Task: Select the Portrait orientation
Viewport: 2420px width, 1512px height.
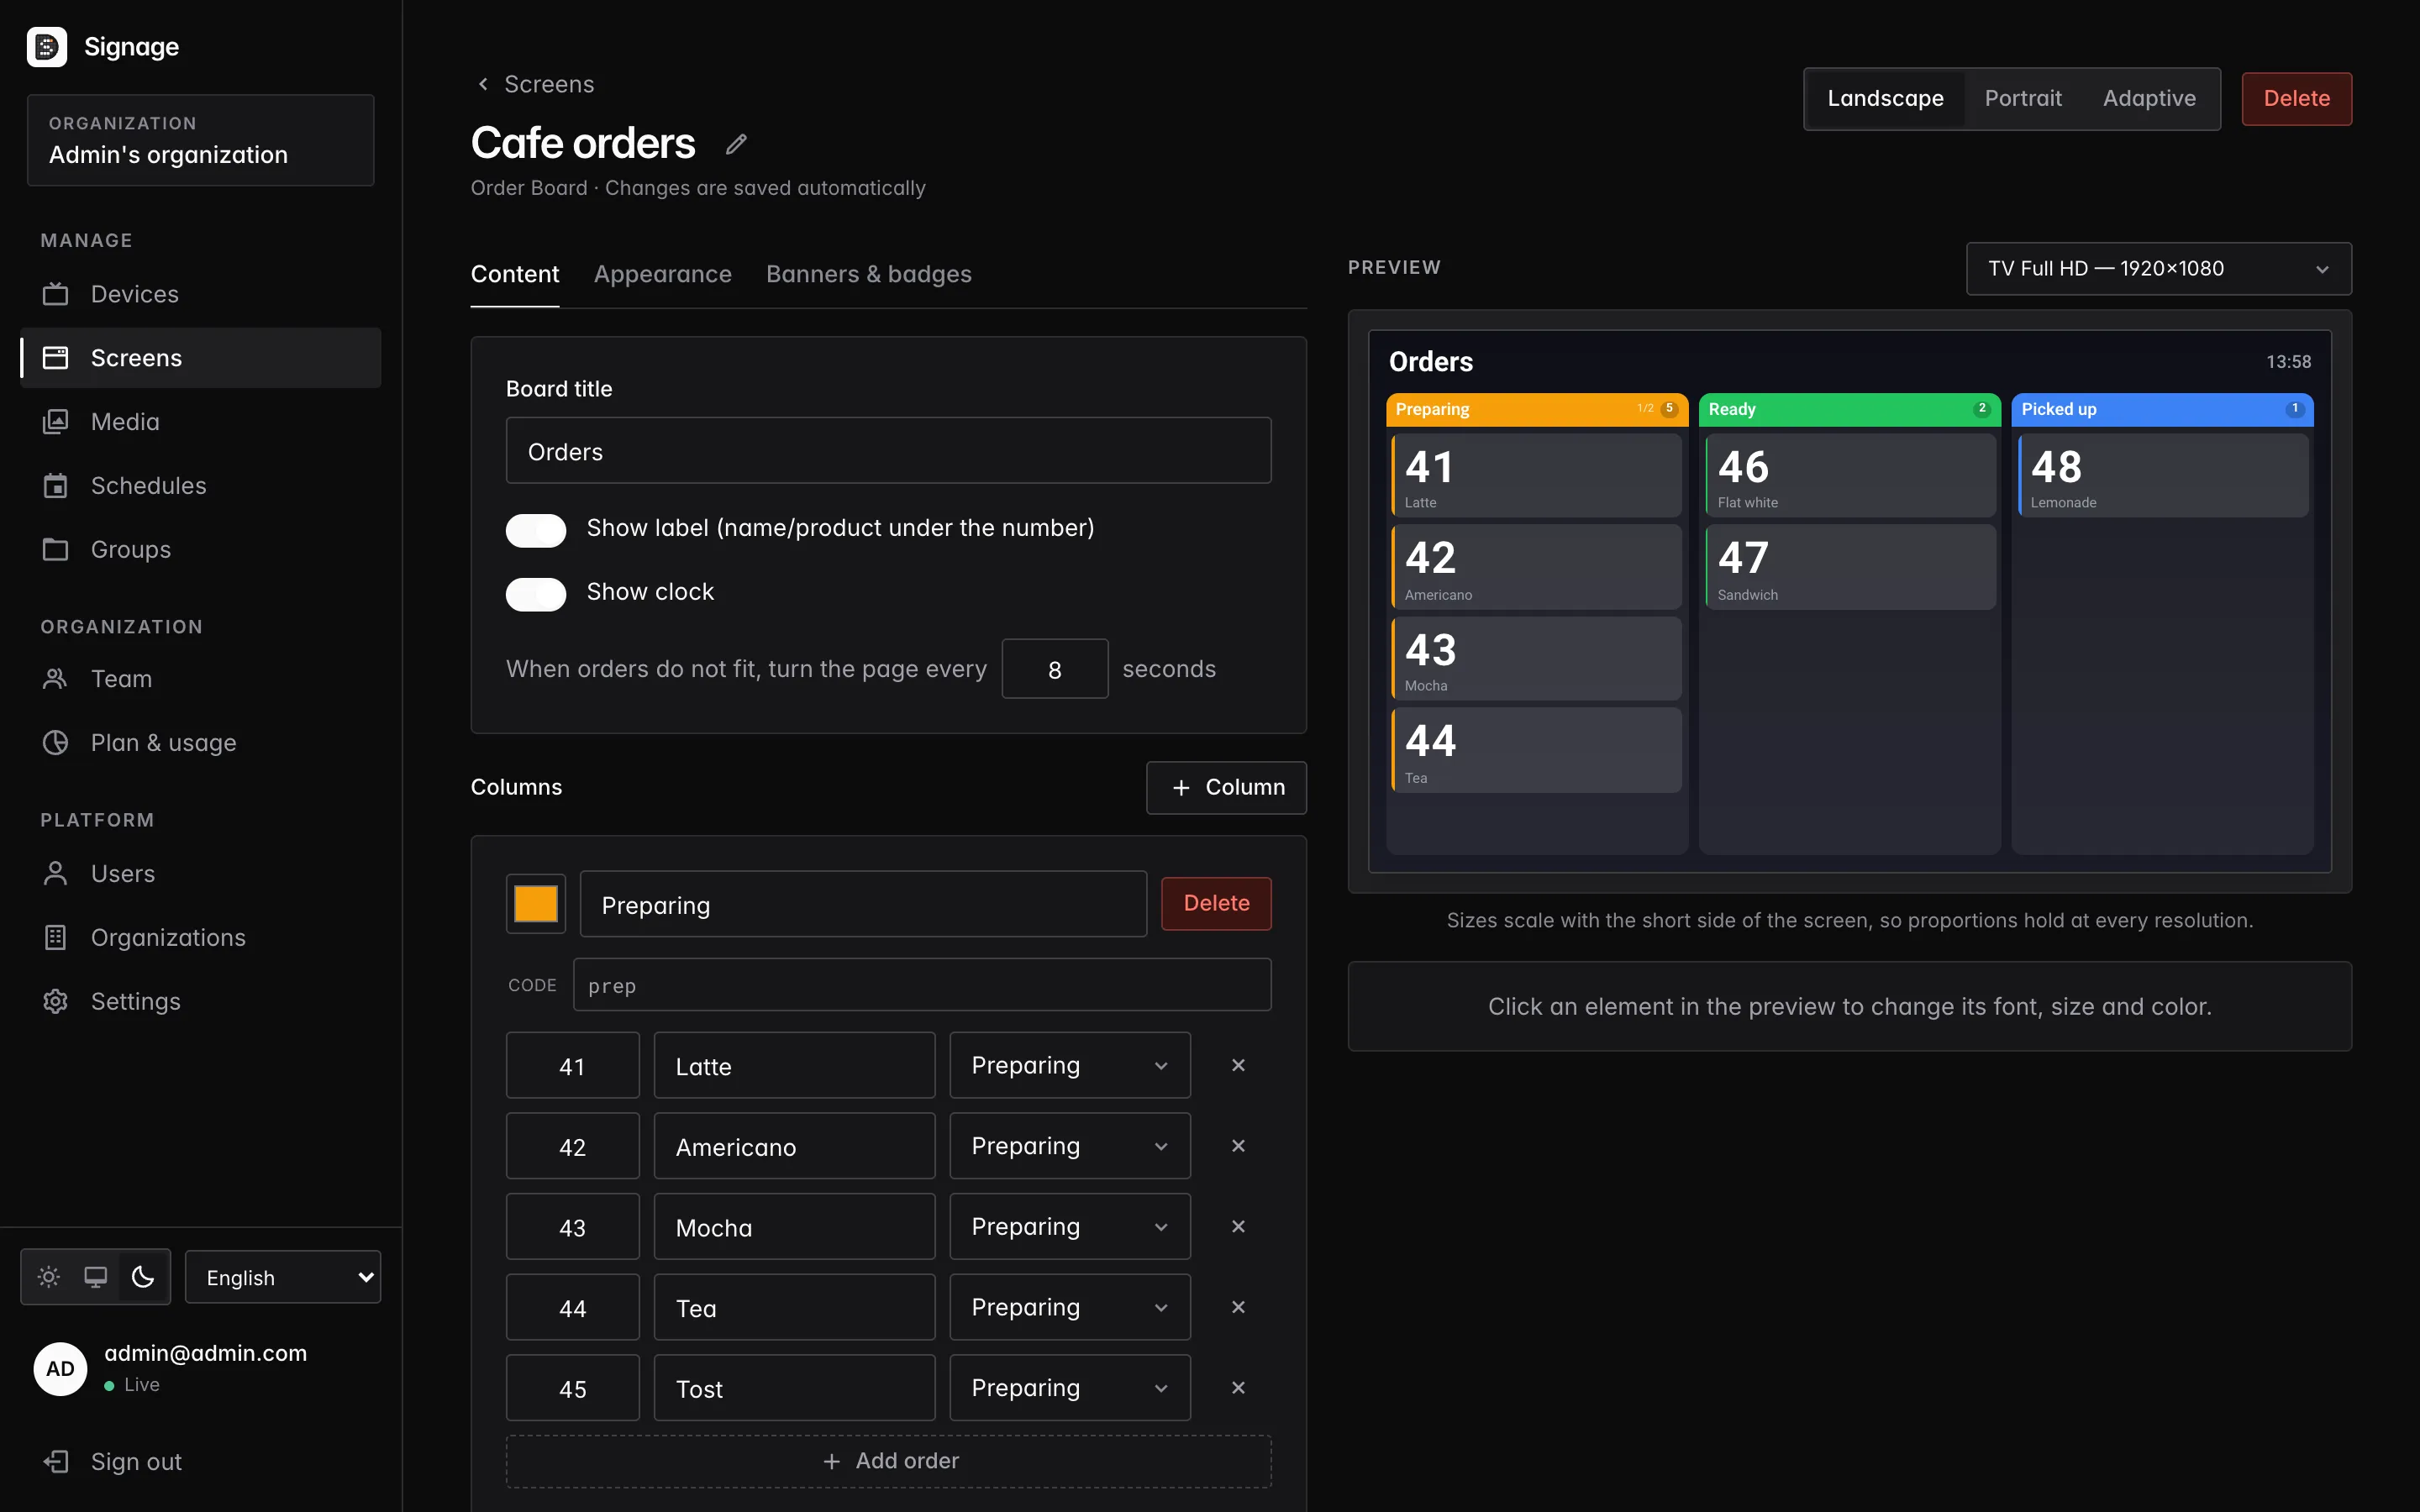Action: pos(2022,99)
